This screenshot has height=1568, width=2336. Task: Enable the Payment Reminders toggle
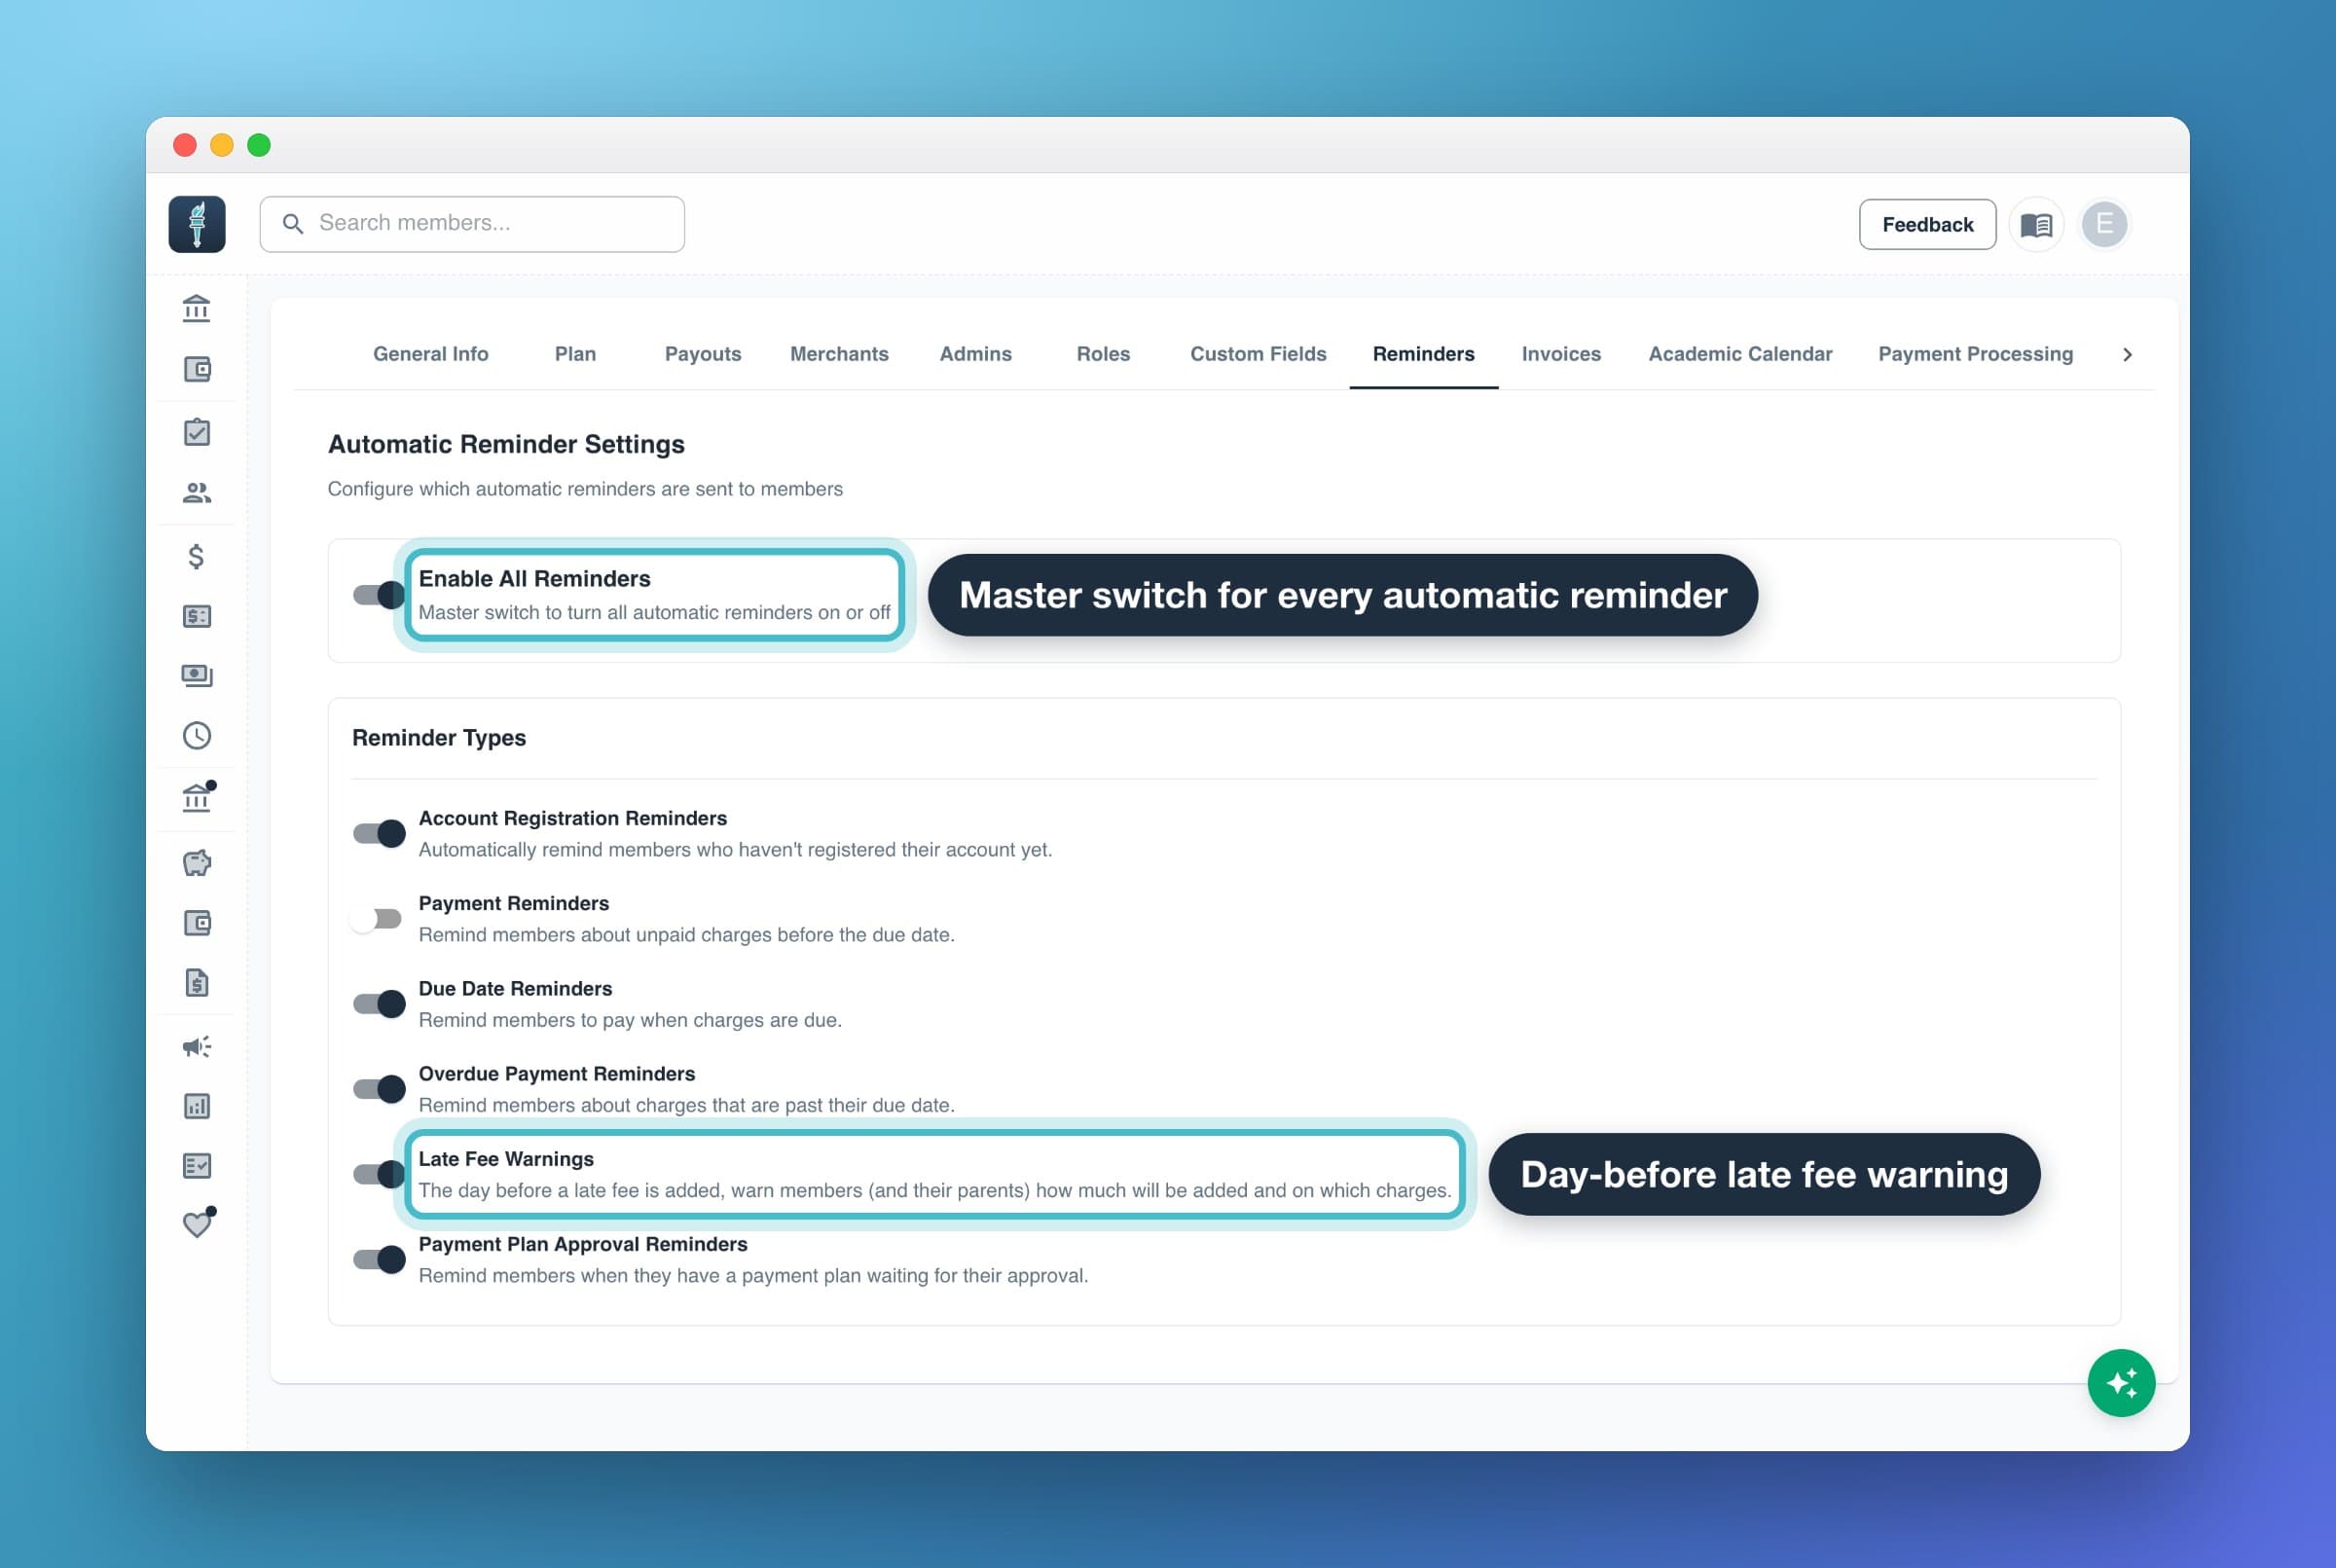[376, 919]
